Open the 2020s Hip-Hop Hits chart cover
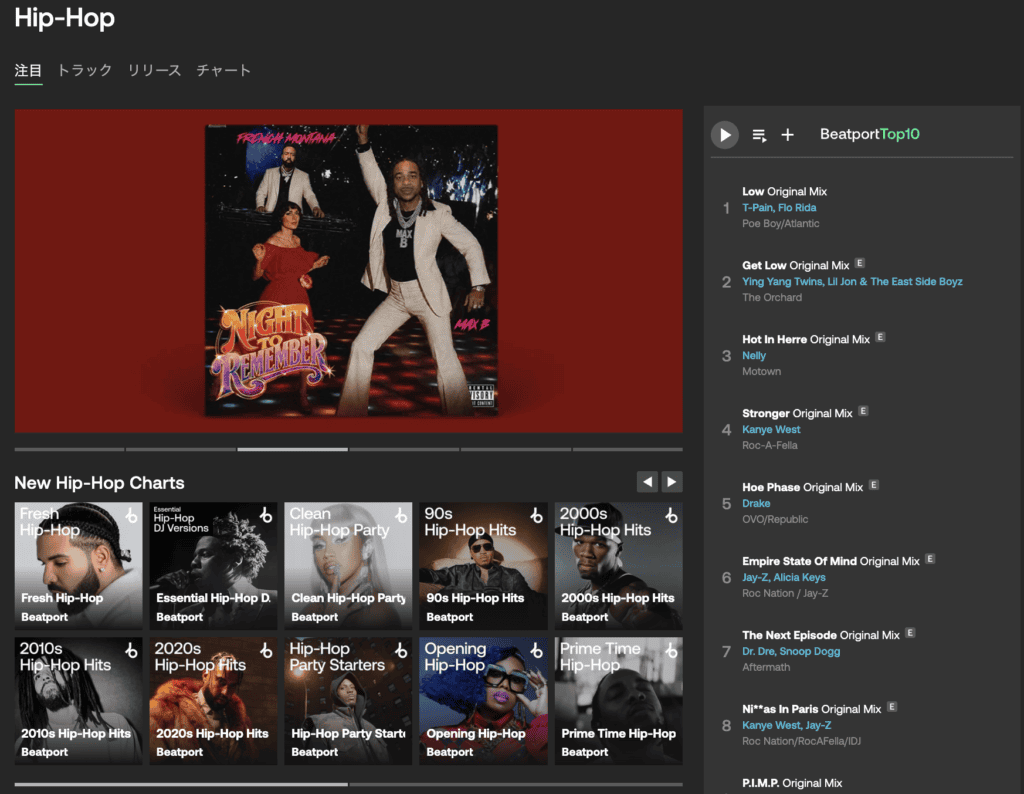 214,701
